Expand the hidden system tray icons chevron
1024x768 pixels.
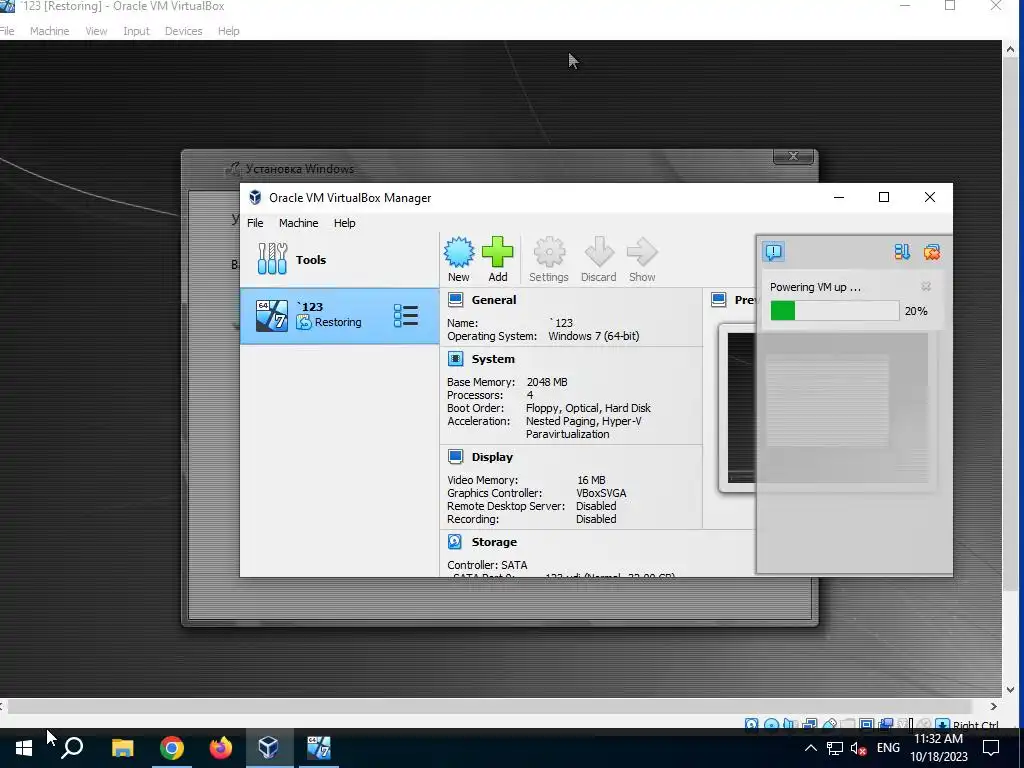tap(810, 748)
